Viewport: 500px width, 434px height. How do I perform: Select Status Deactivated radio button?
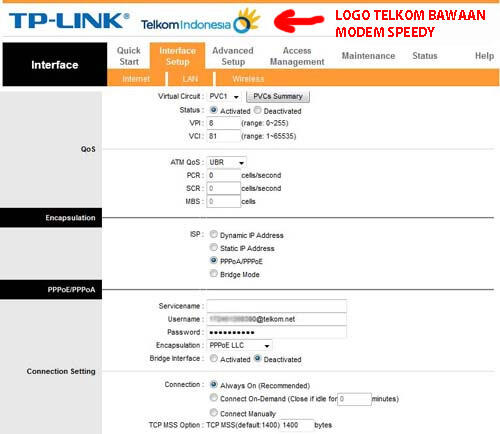(x=257, y=110)
